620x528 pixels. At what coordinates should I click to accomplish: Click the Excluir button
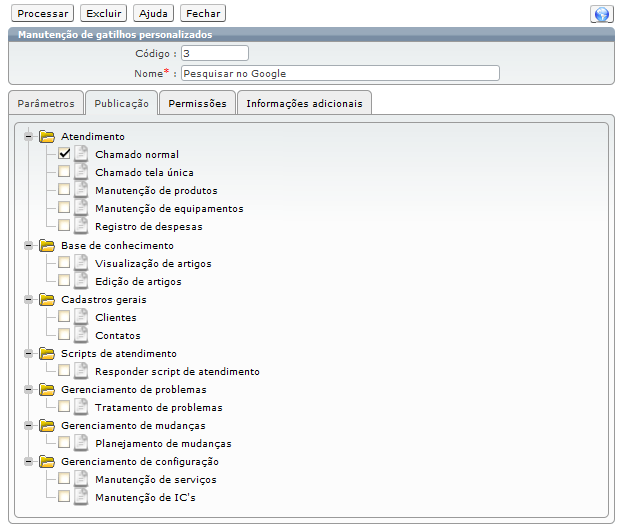pos(103,14)
